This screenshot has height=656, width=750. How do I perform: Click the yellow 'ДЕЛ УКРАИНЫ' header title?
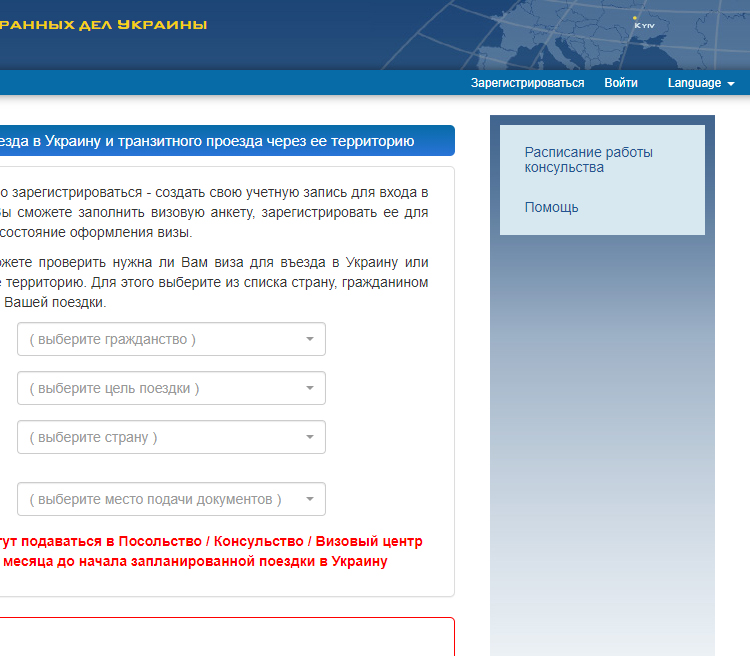[x=105, y=24]
